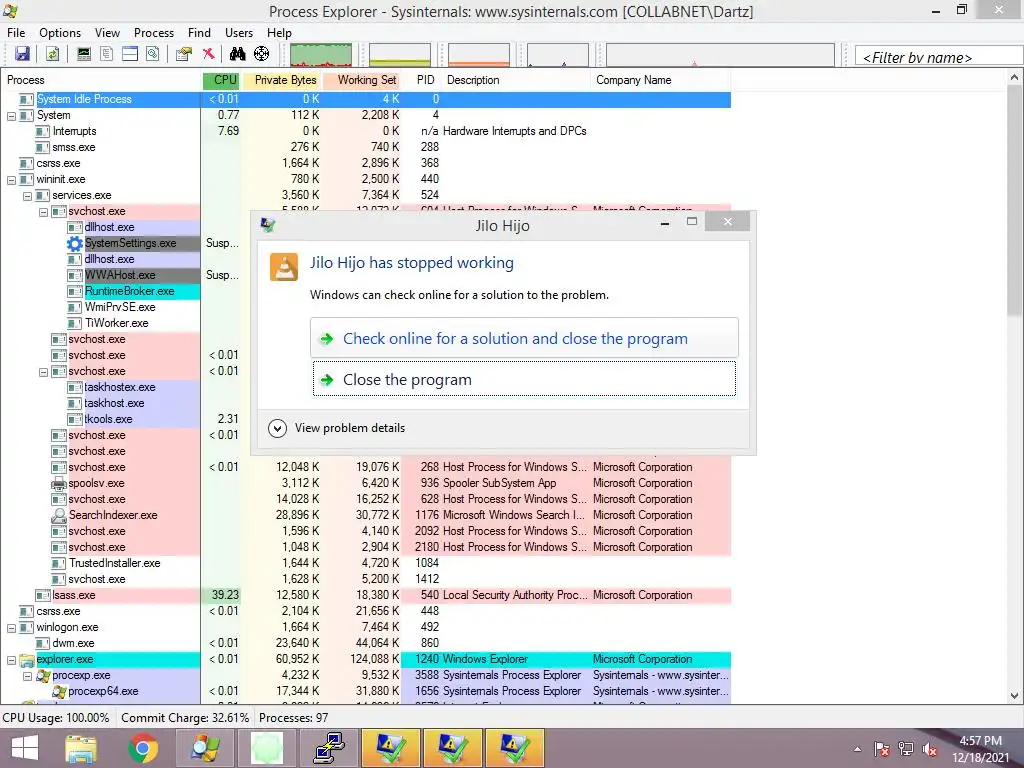Open Google Chrome from the taskbar
Screen dimensions: 1024x768
coord(142,748)
